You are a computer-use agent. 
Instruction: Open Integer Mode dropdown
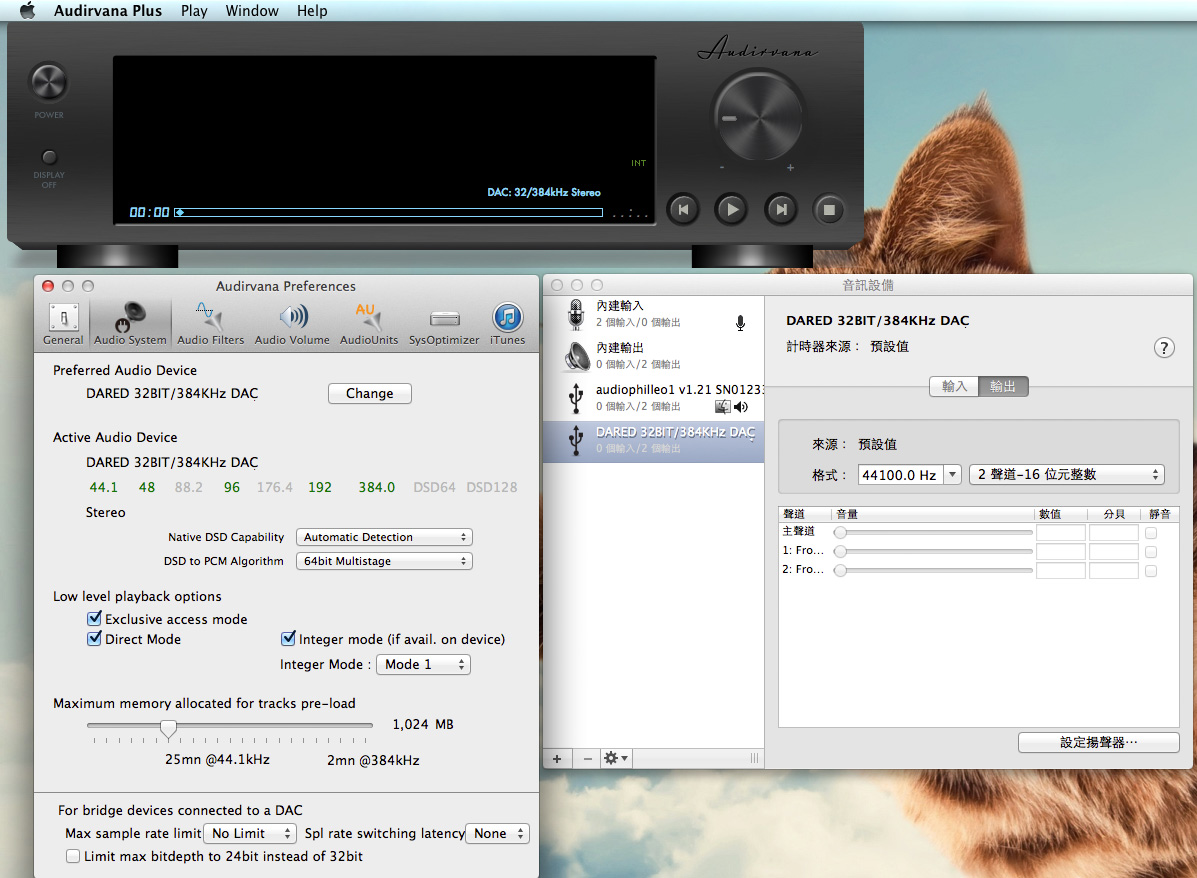424,664
